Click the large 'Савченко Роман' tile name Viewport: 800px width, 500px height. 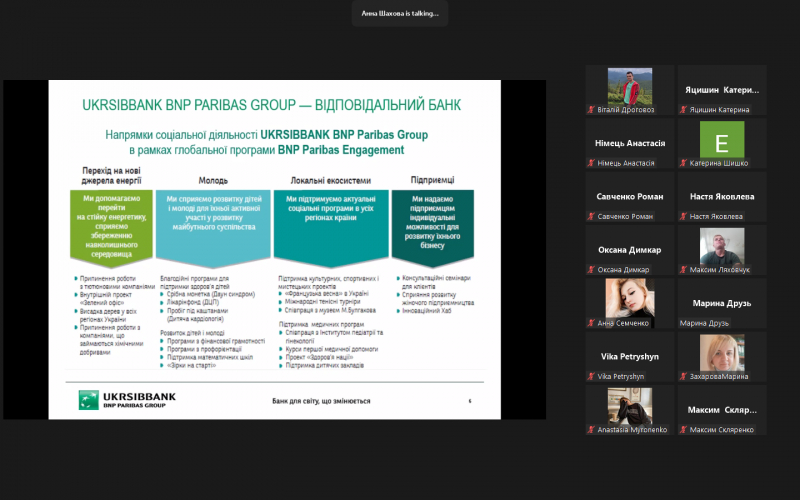(630, 196)
